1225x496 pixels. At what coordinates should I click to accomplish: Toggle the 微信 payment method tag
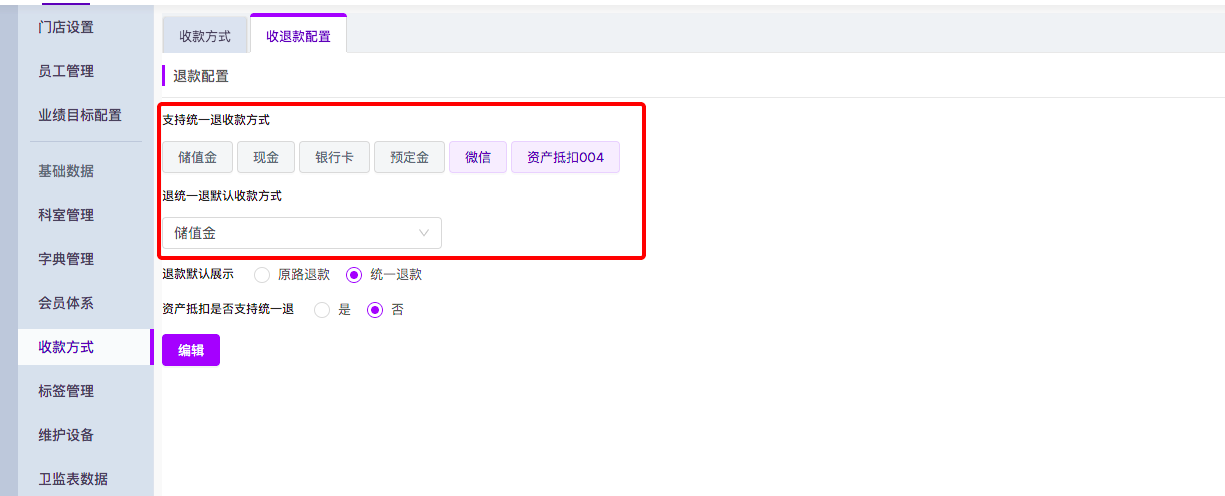[x=478, y=157]
